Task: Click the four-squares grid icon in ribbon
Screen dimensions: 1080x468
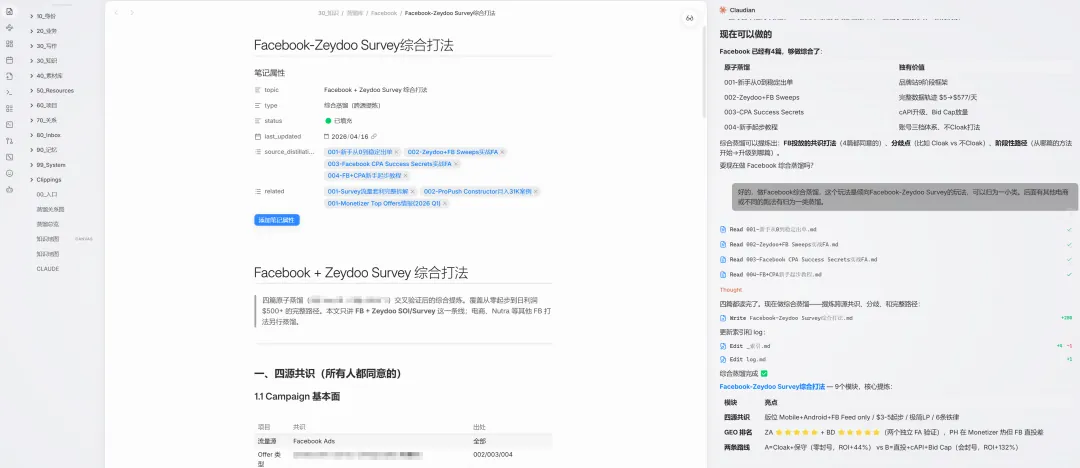Action: pyautogui.click(x=9, y=44)
